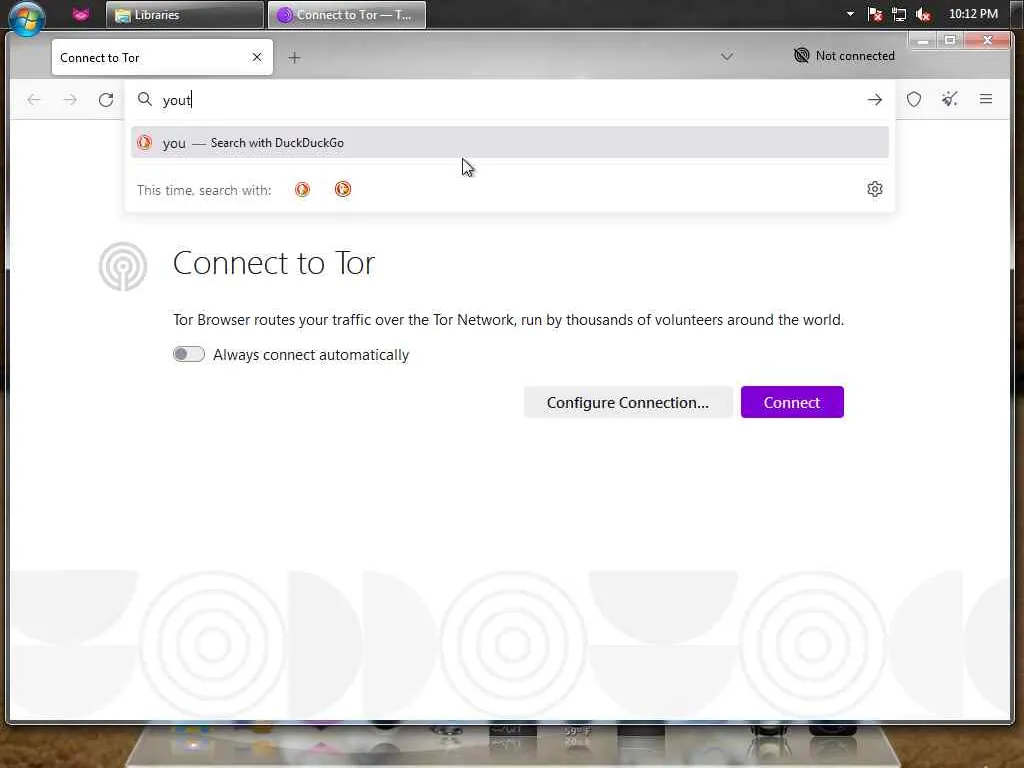The width and height of the screenshot is (1024, 768).
Task: Click the 'Connect to Tor' page heading
Action: (274, 263)
